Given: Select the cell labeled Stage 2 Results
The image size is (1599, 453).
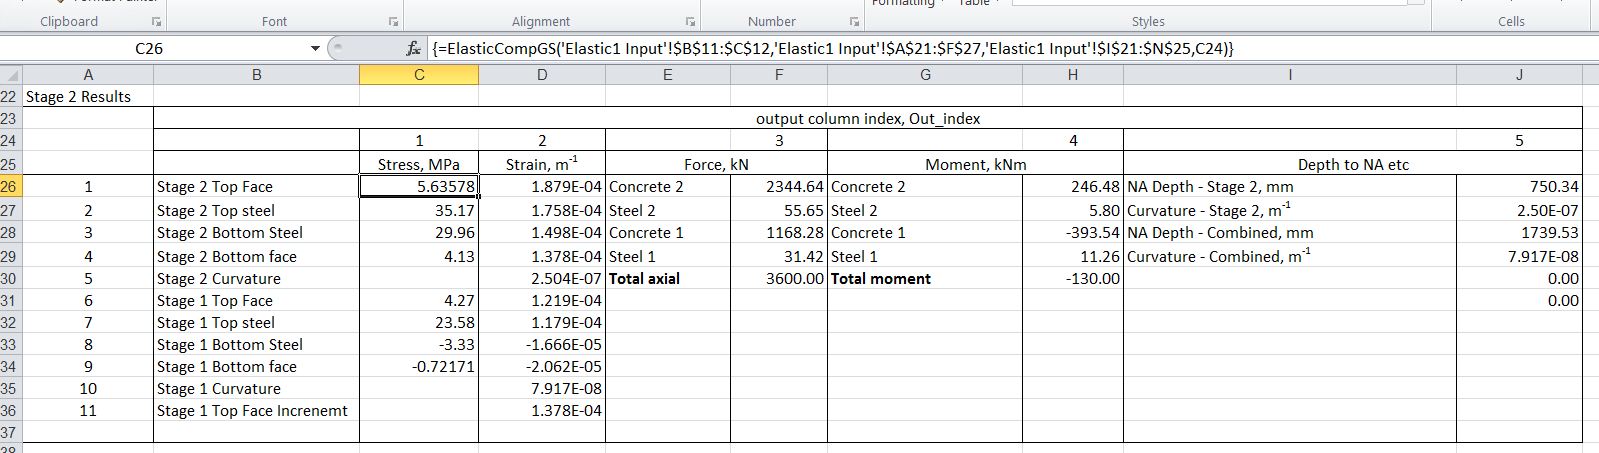Looking at the screenshot, I should point(78,97).
